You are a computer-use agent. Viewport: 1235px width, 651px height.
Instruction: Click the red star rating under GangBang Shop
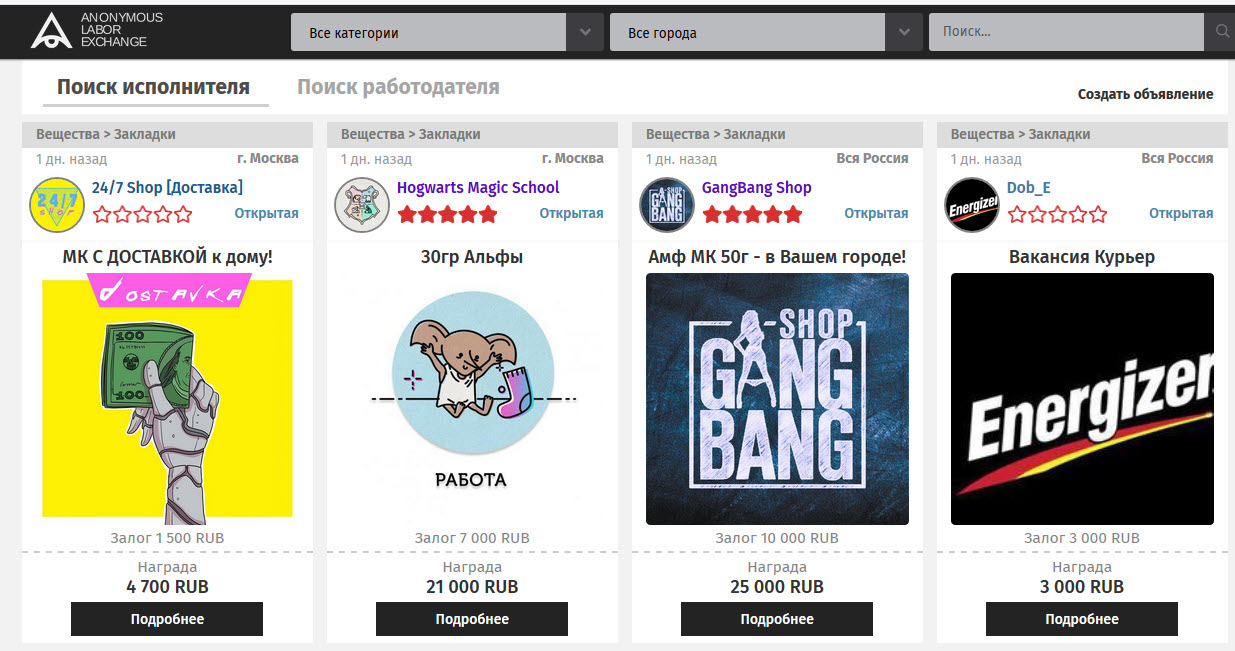pyautogui.click(x=752, y=214)
